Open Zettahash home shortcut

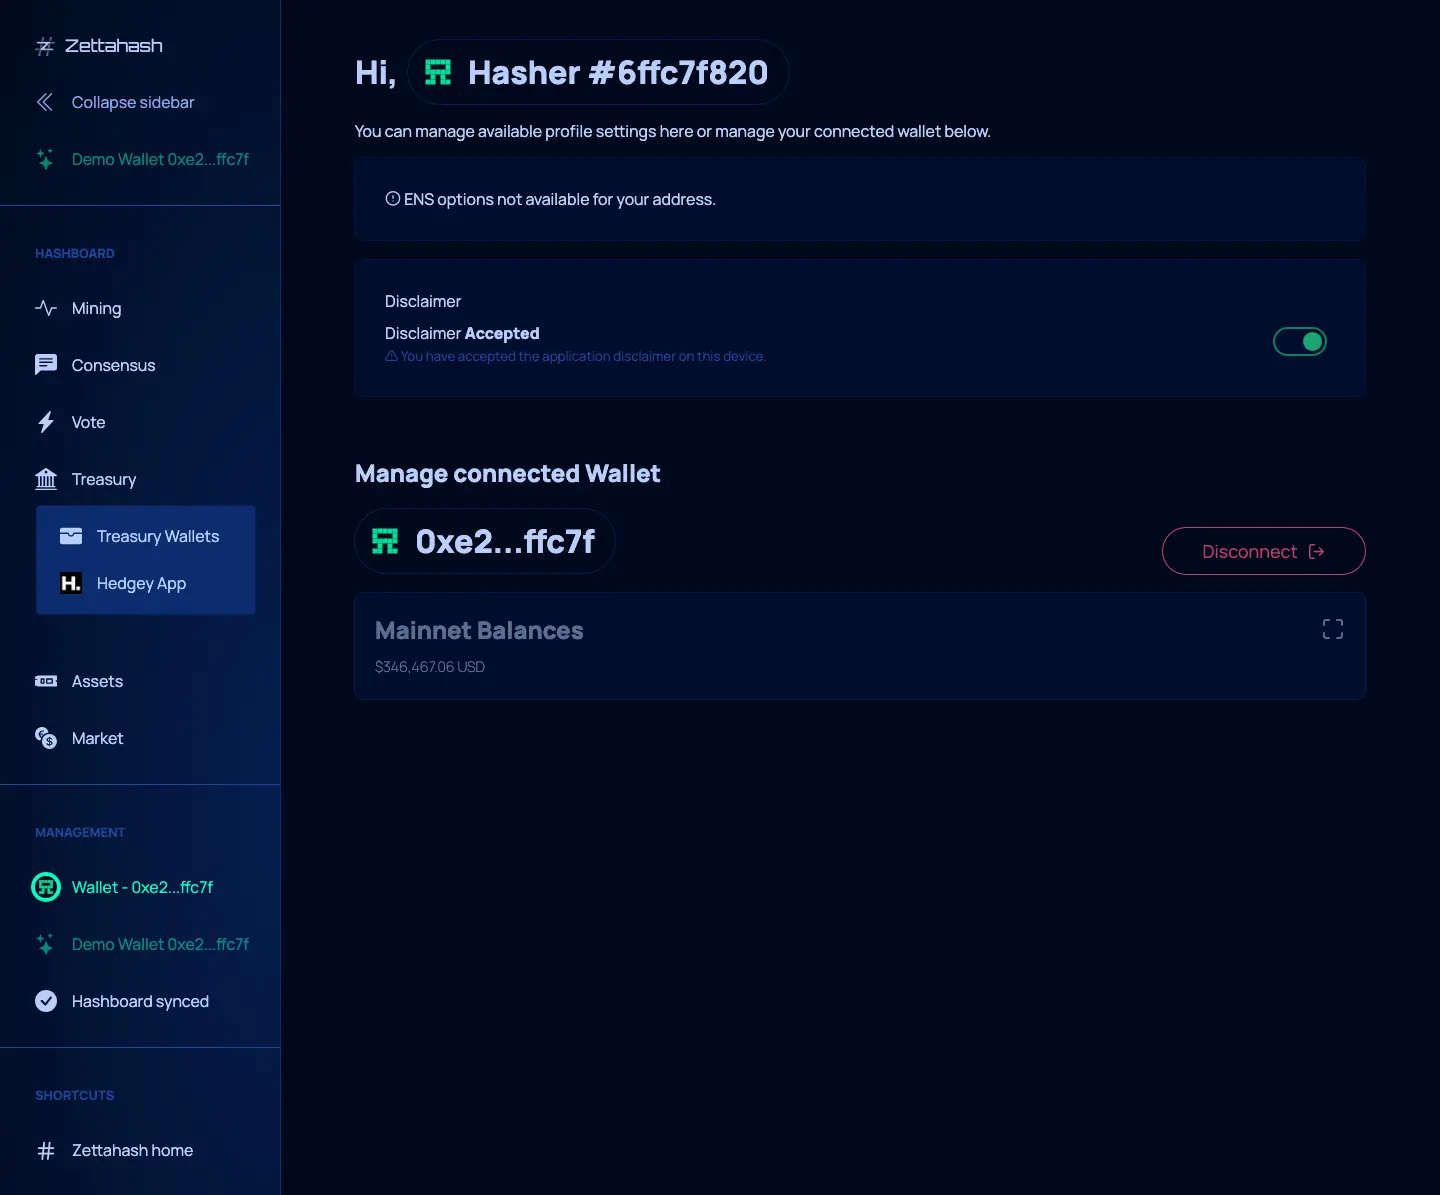click(x=132, y=1151)
